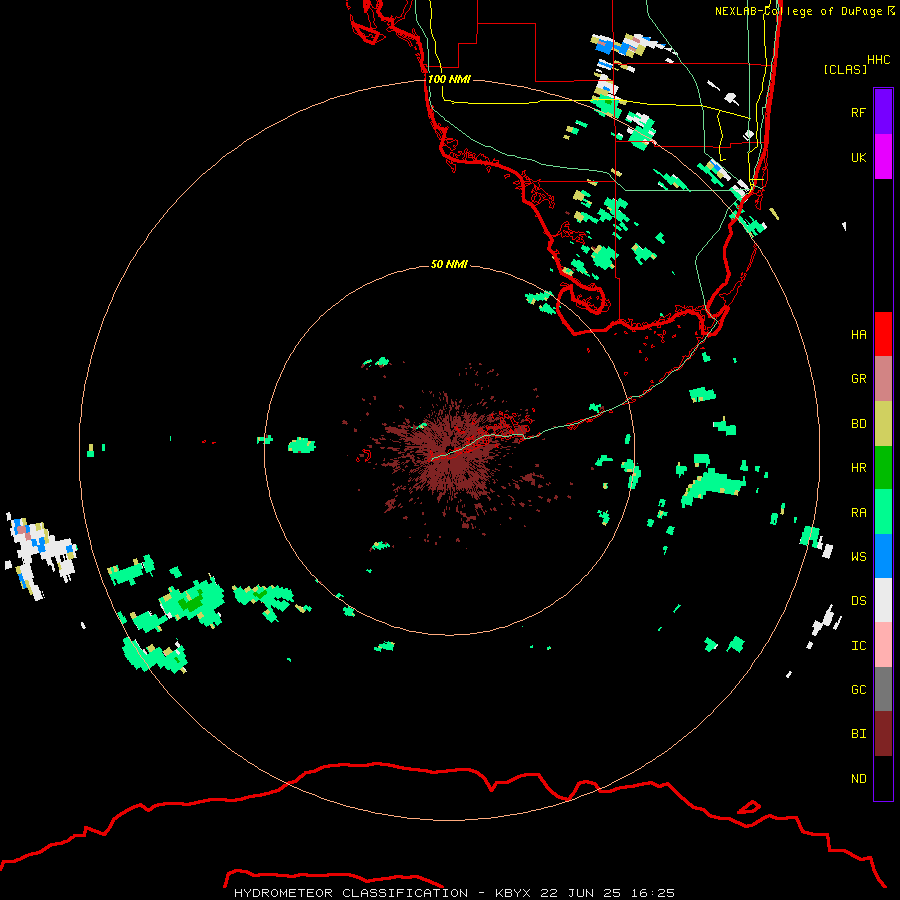Click the 22 JUN 25 date stamp
This screenshot has width=900, height=900.
pyautogui.click(x=581, y=893)
